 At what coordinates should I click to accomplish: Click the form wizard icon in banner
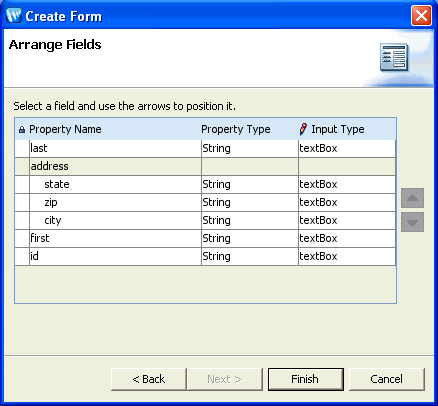click(x=394, y=57)
